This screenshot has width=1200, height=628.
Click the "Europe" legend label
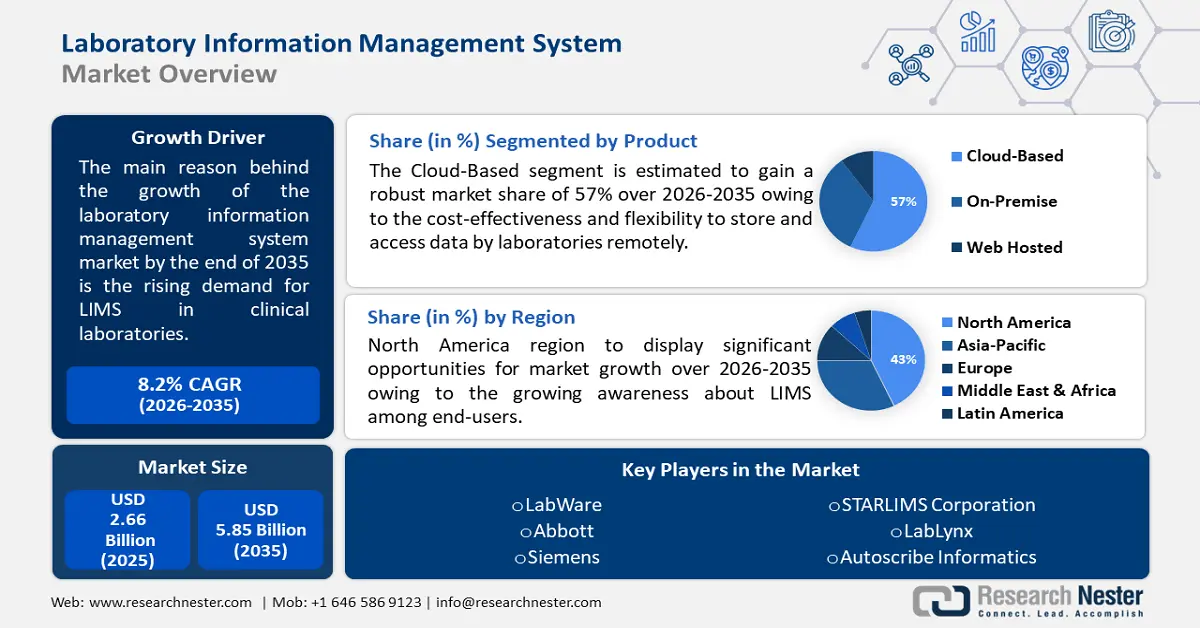985,368
